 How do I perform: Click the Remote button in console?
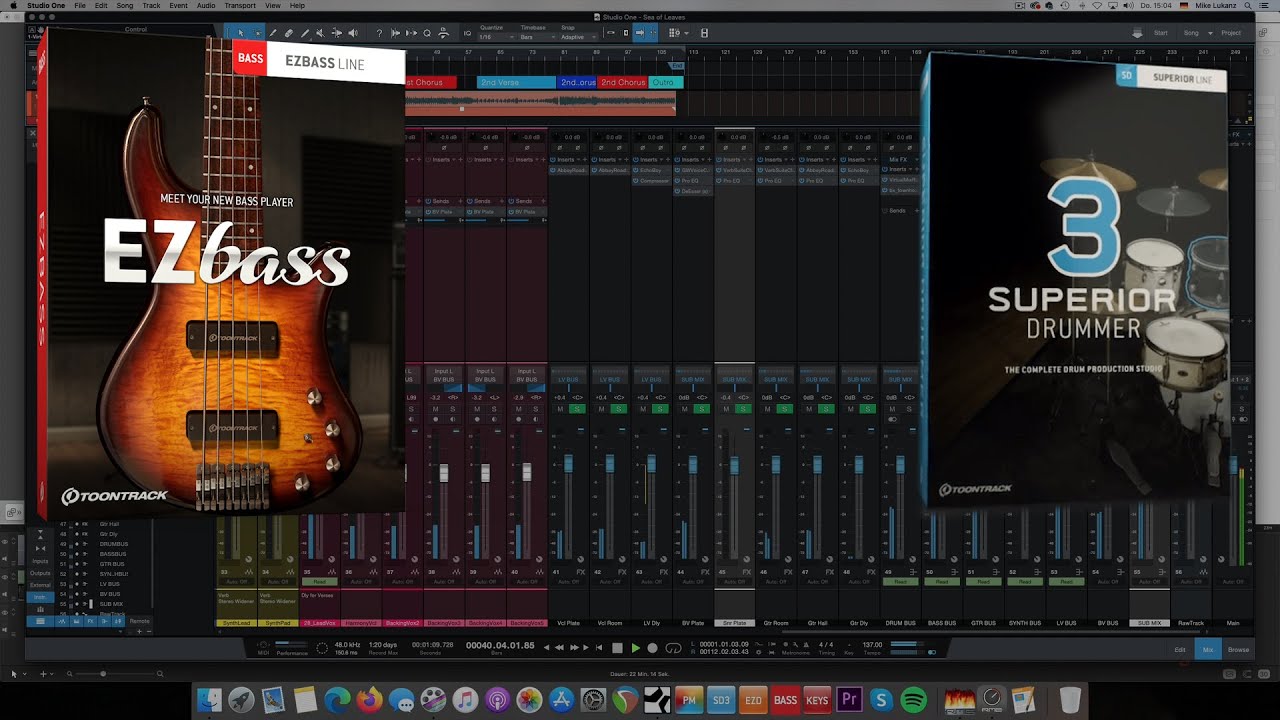[x=140, y=621]
